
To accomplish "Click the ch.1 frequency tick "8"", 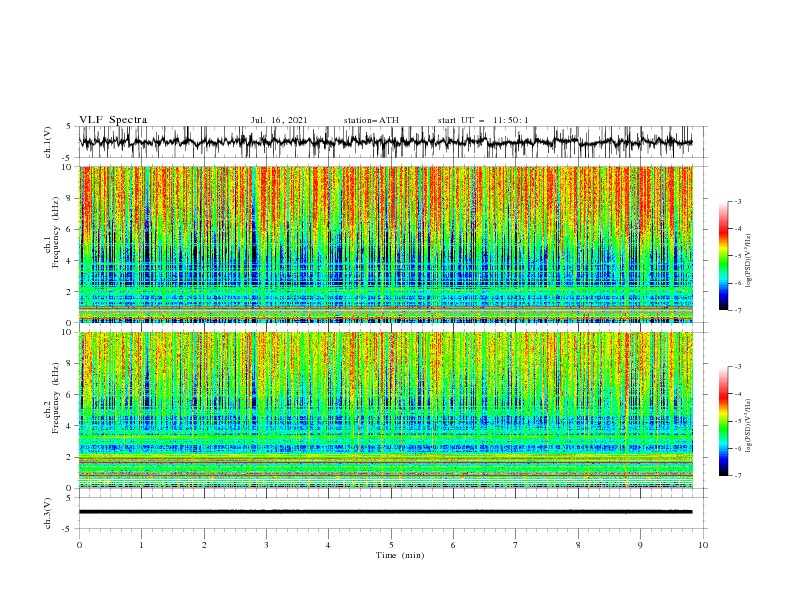I will pyautogui.click(x=69, y=198).
